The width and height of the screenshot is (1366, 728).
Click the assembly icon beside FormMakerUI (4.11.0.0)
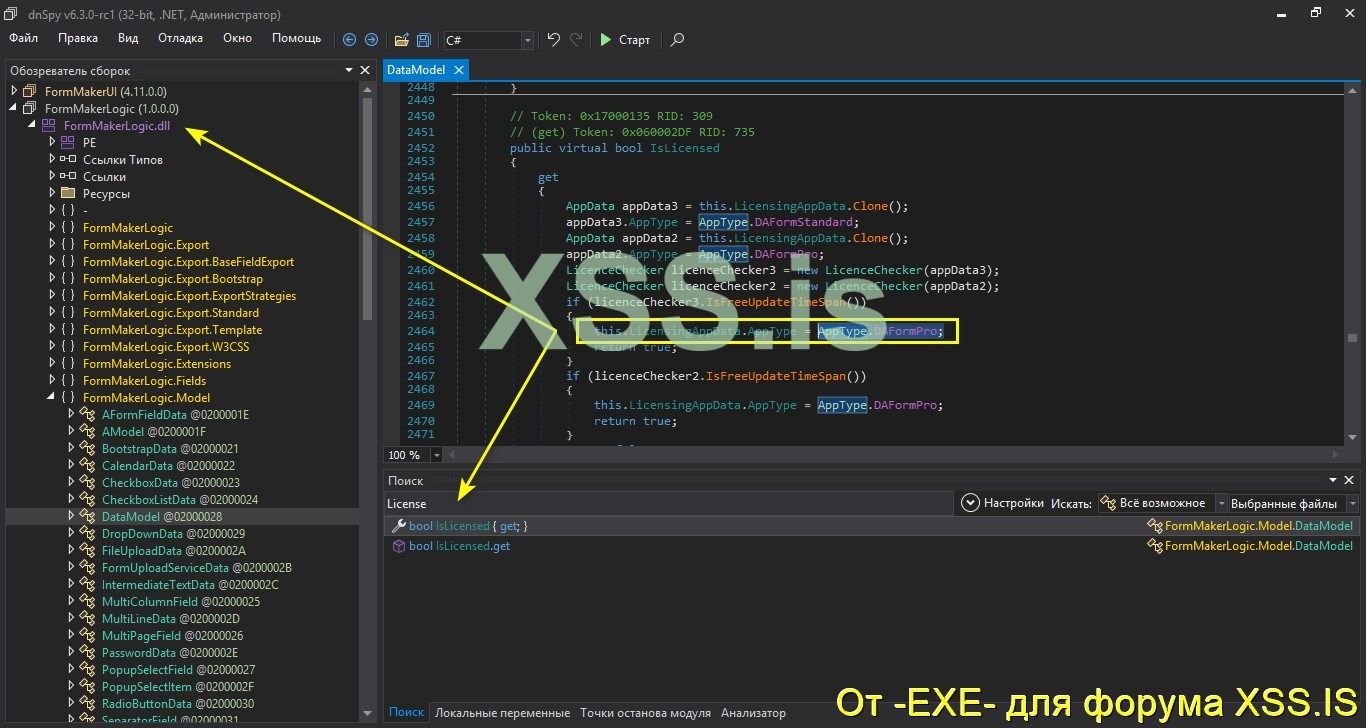coord(29,91)
